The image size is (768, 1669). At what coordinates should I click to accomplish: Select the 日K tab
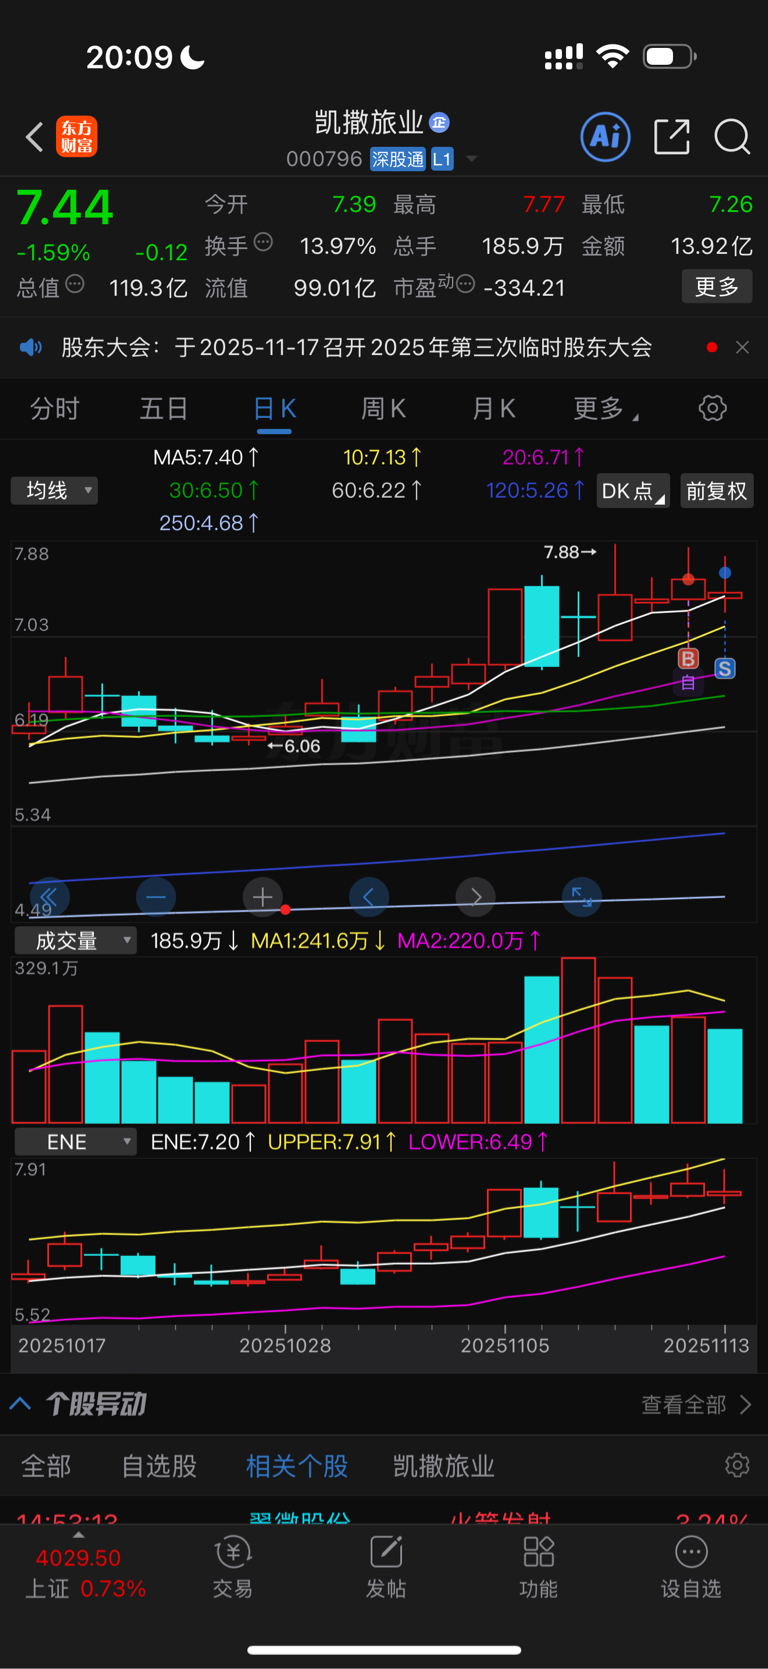point(274,409)
